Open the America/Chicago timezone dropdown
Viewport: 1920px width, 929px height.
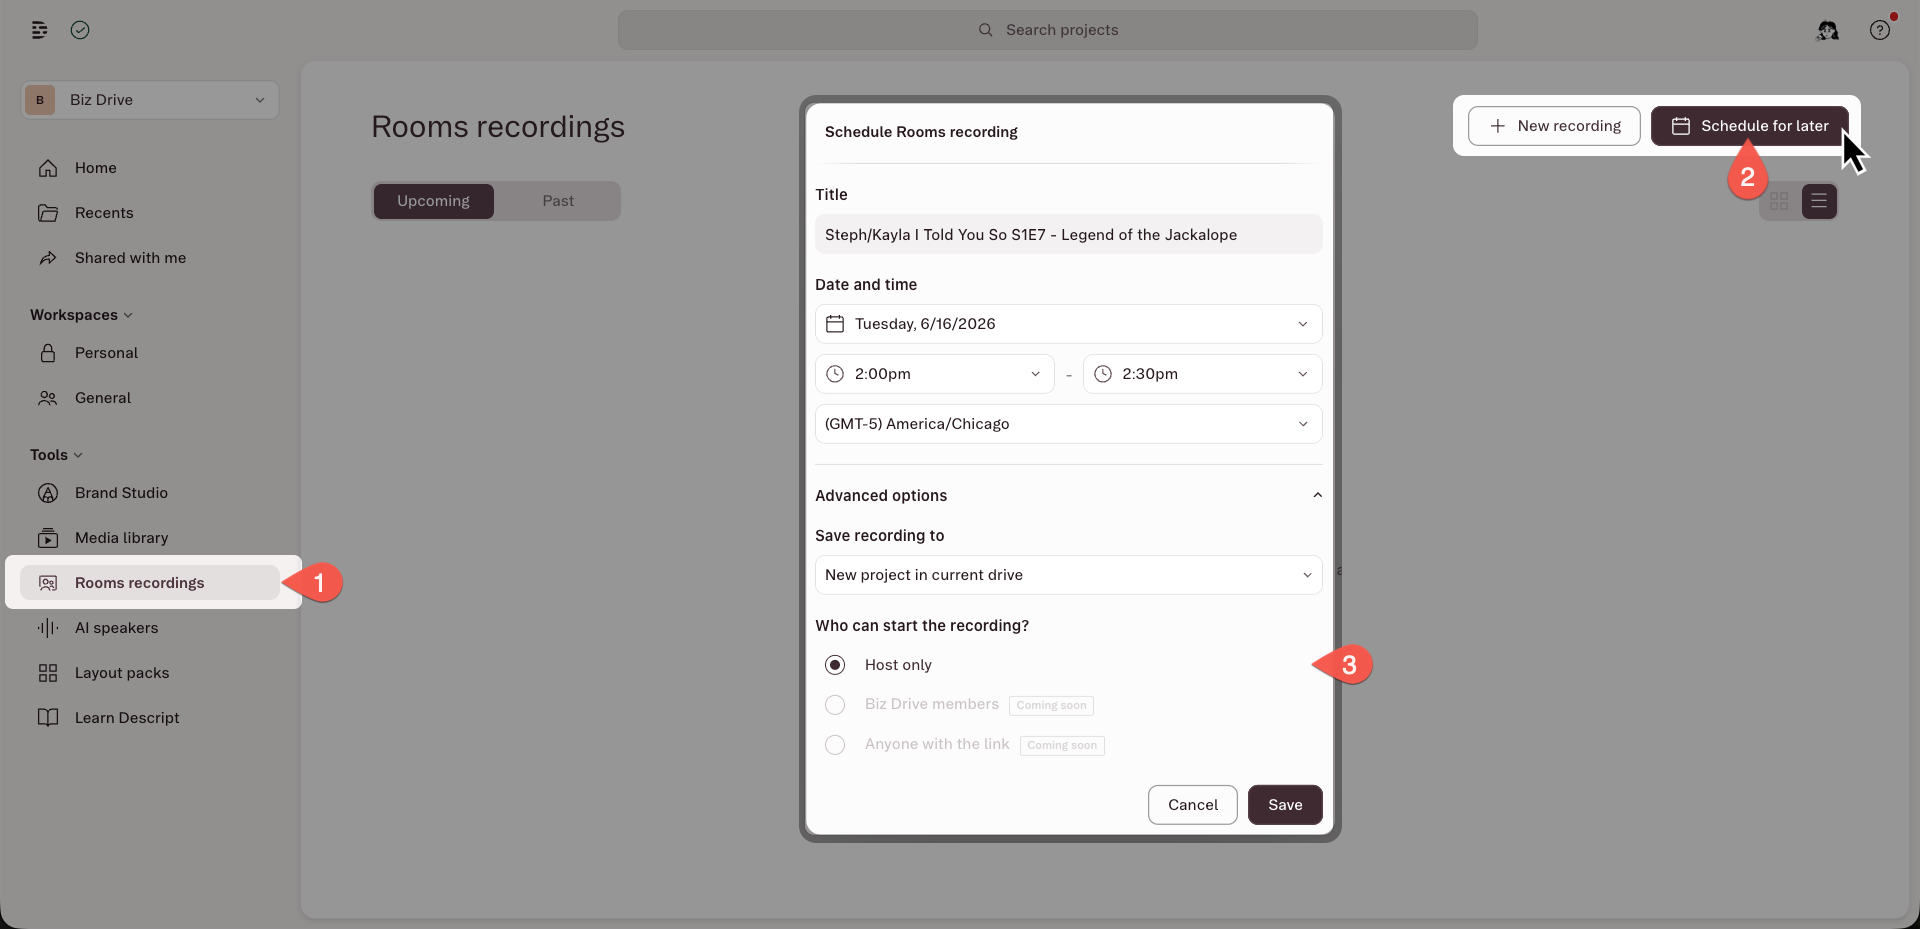click(x=1069, y=424)
